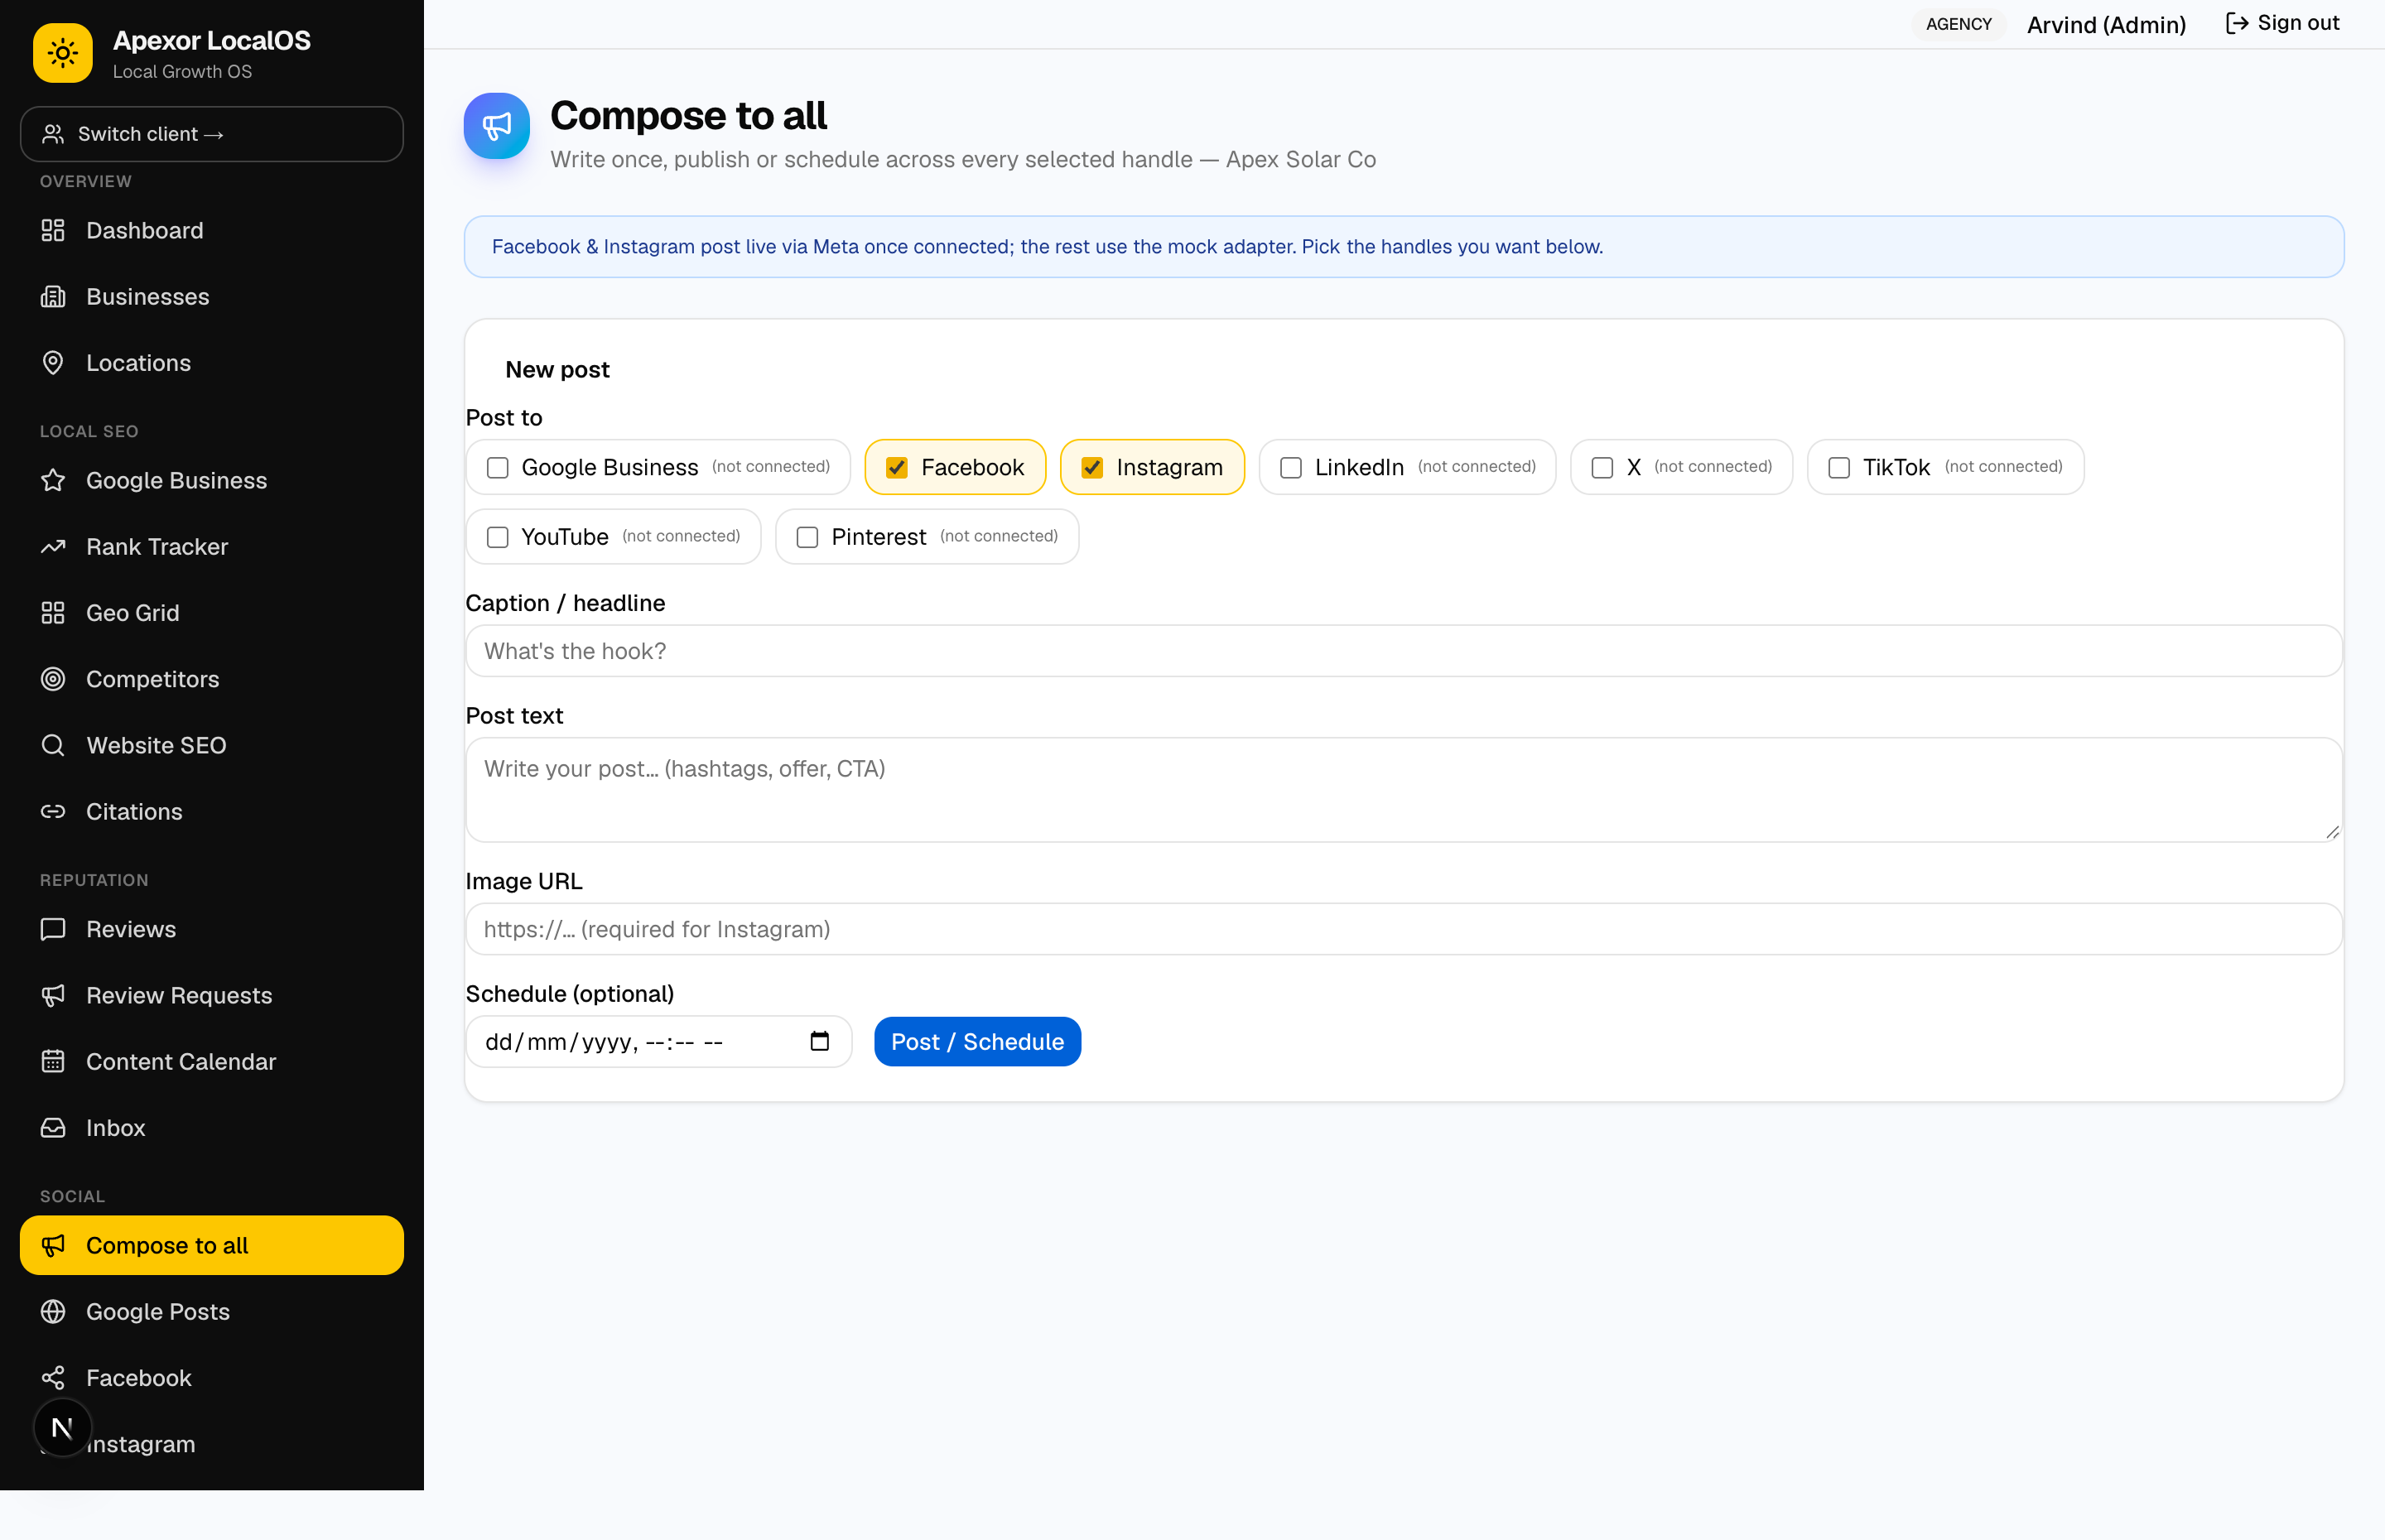The height and width of the screenshot is (1540, 2385).
Task: Enable the Google Business checkbox
Action: (x=497, y=467)
